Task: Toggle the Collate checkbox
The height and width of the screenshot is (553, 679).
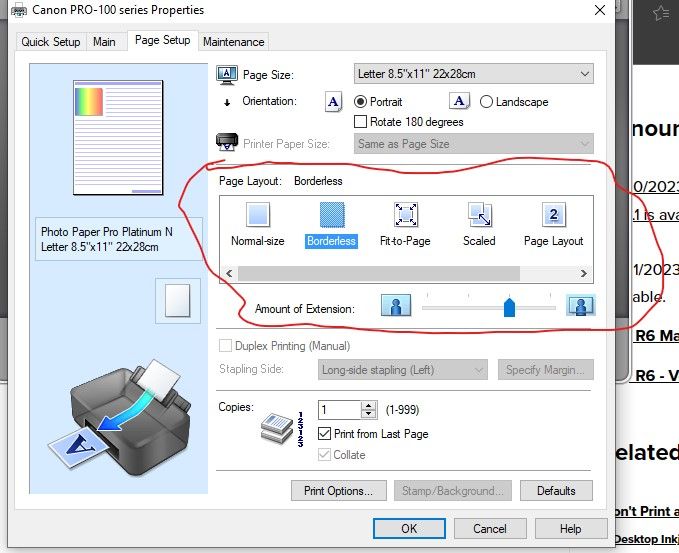Action: (x=324, y=455)
